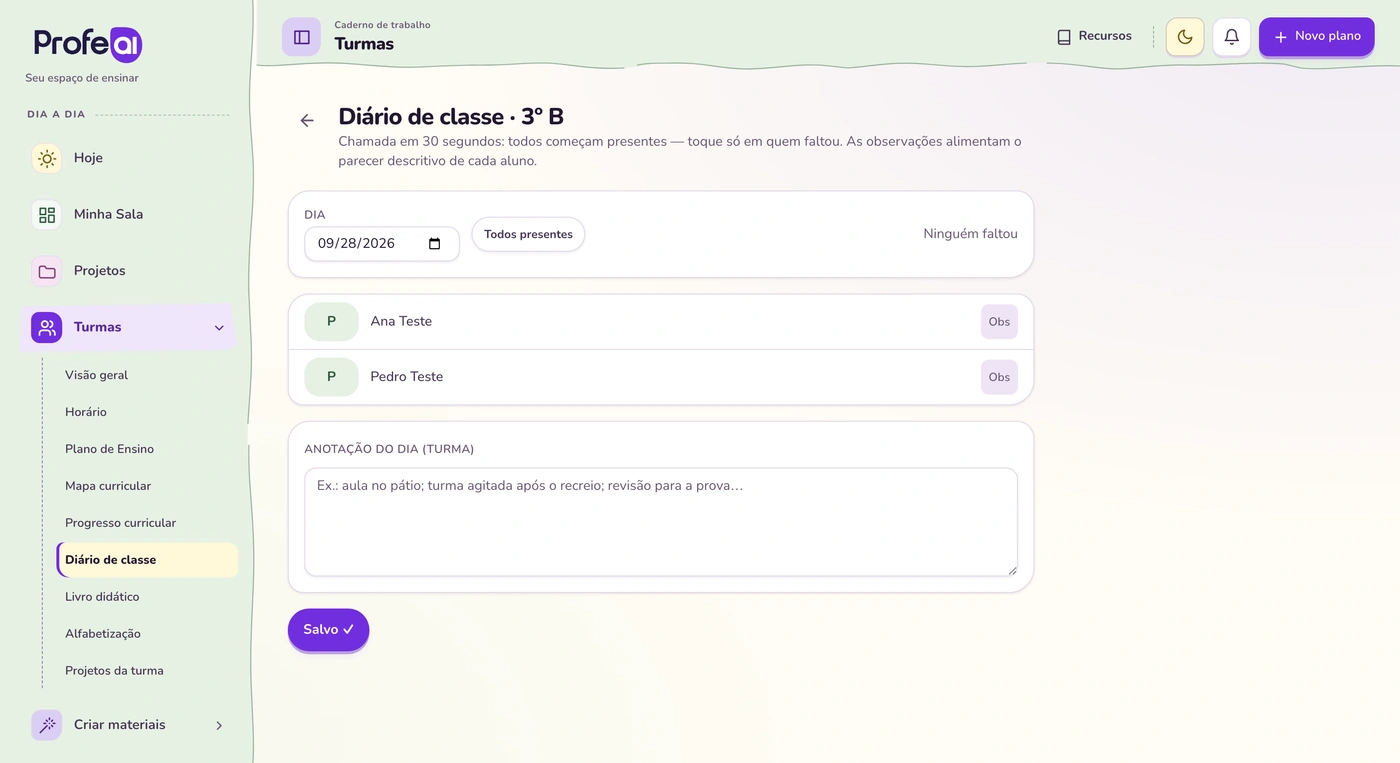Click the 'Pedro Teste' student name
1400x763 pixels.
(407, 377)
